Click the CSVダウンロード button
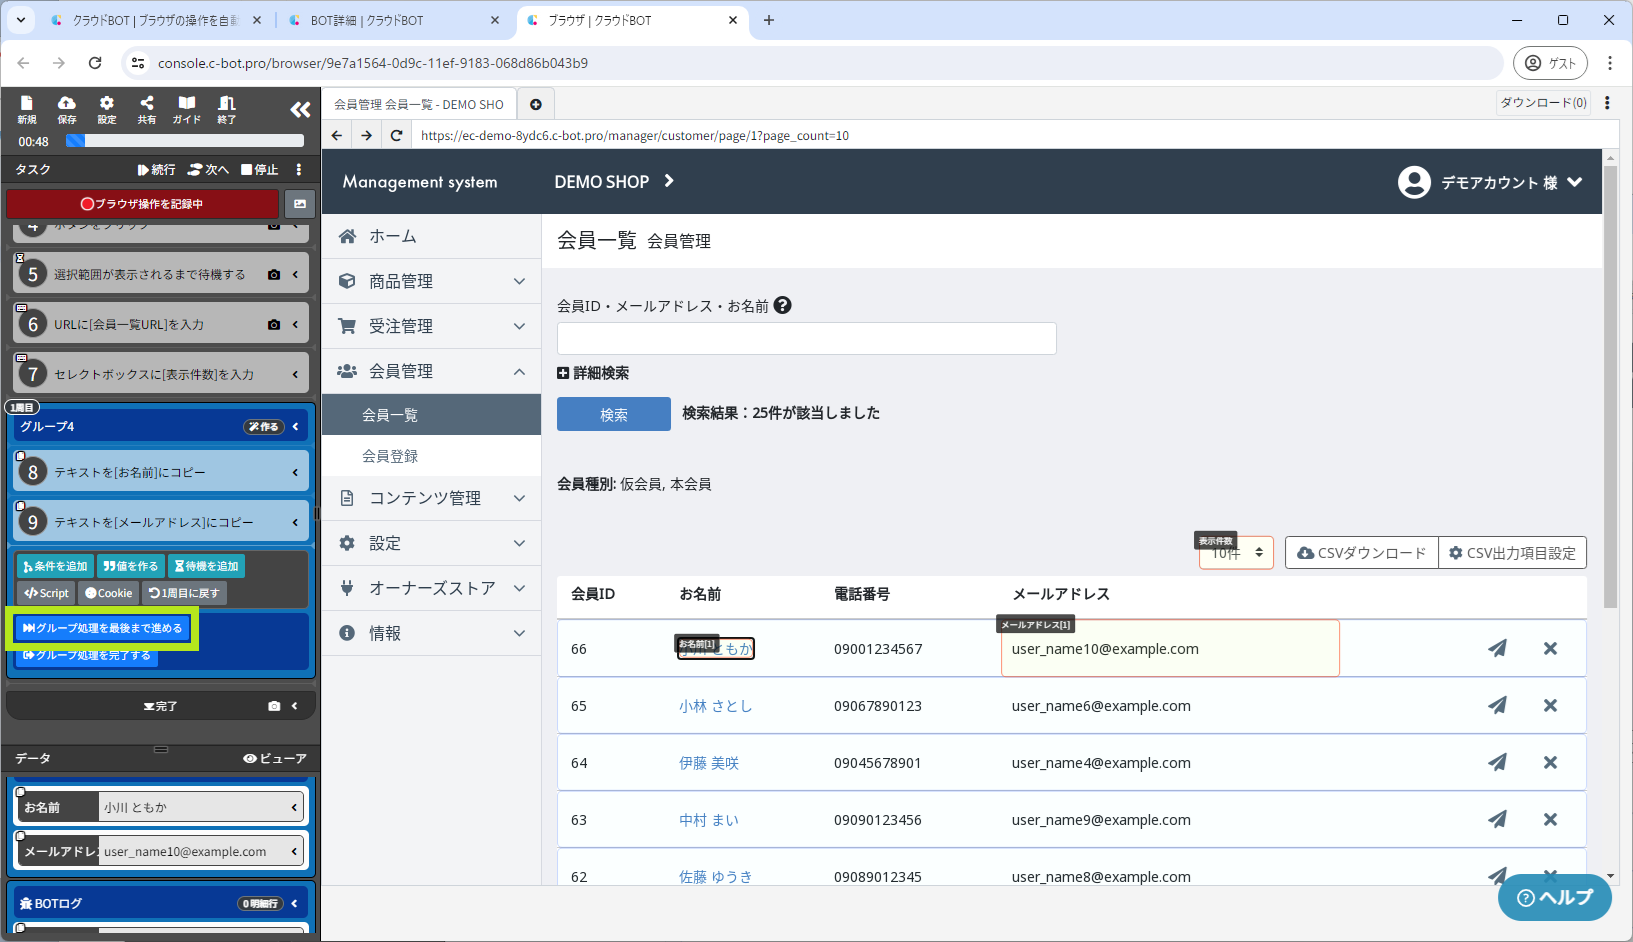The width and height of the screenshot is (1633, 942). [1362, 553]
